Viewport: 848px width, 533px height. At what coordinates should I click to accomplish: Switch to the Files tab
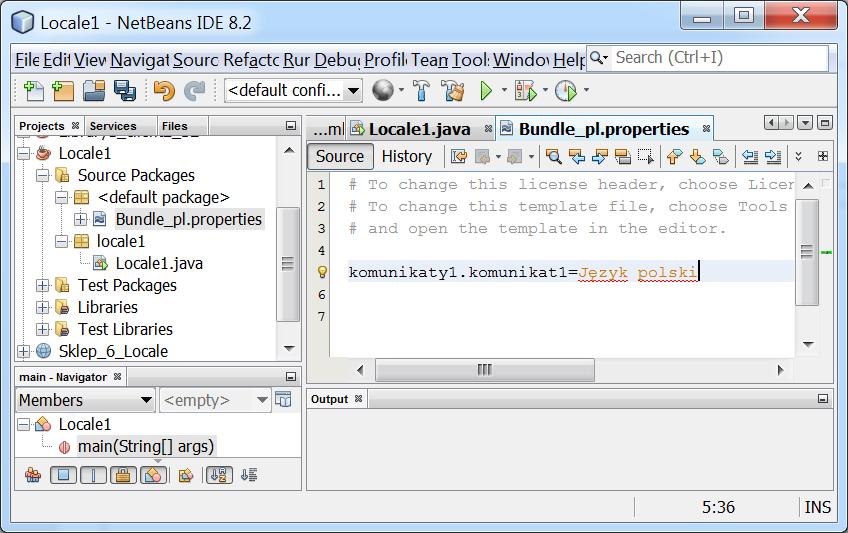pos(174,126)
